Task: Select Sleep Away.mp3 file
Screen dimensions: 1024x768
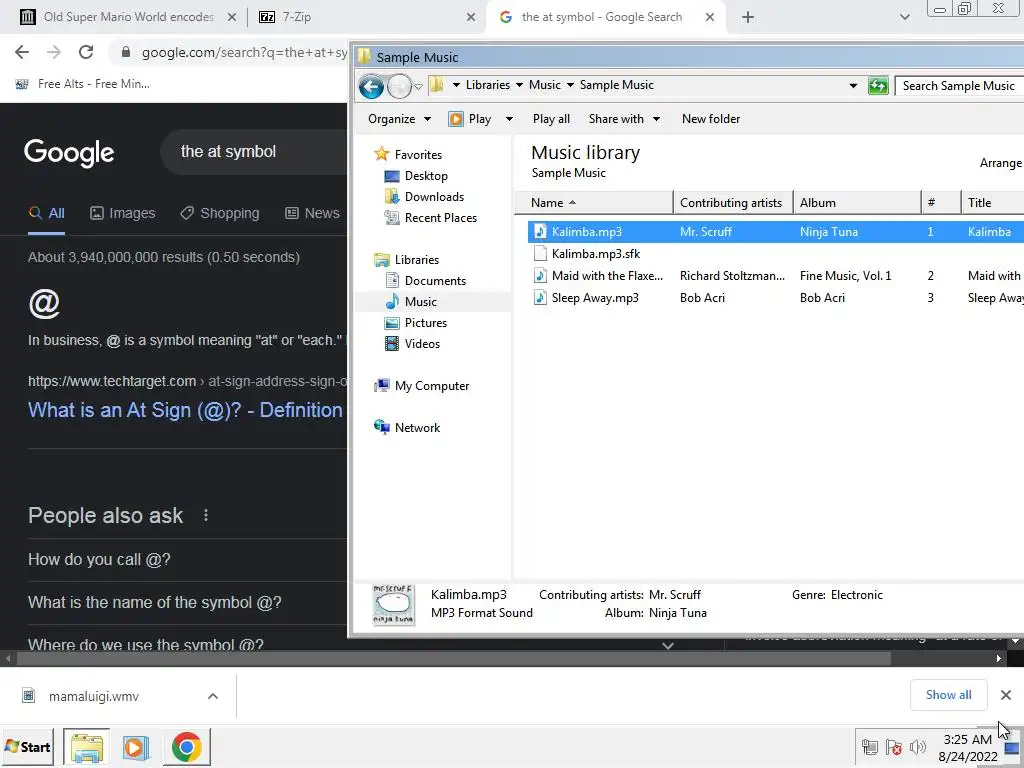Action: [595, 298]
